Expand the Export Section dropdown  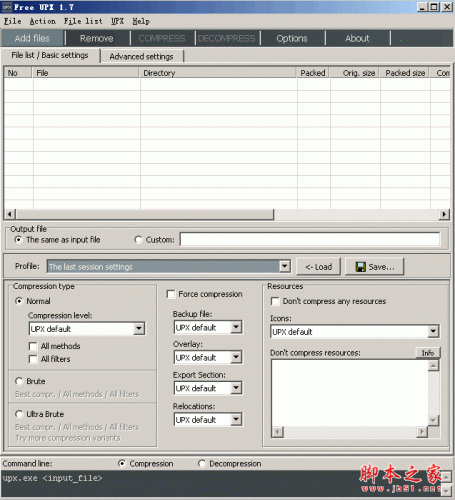236,388
